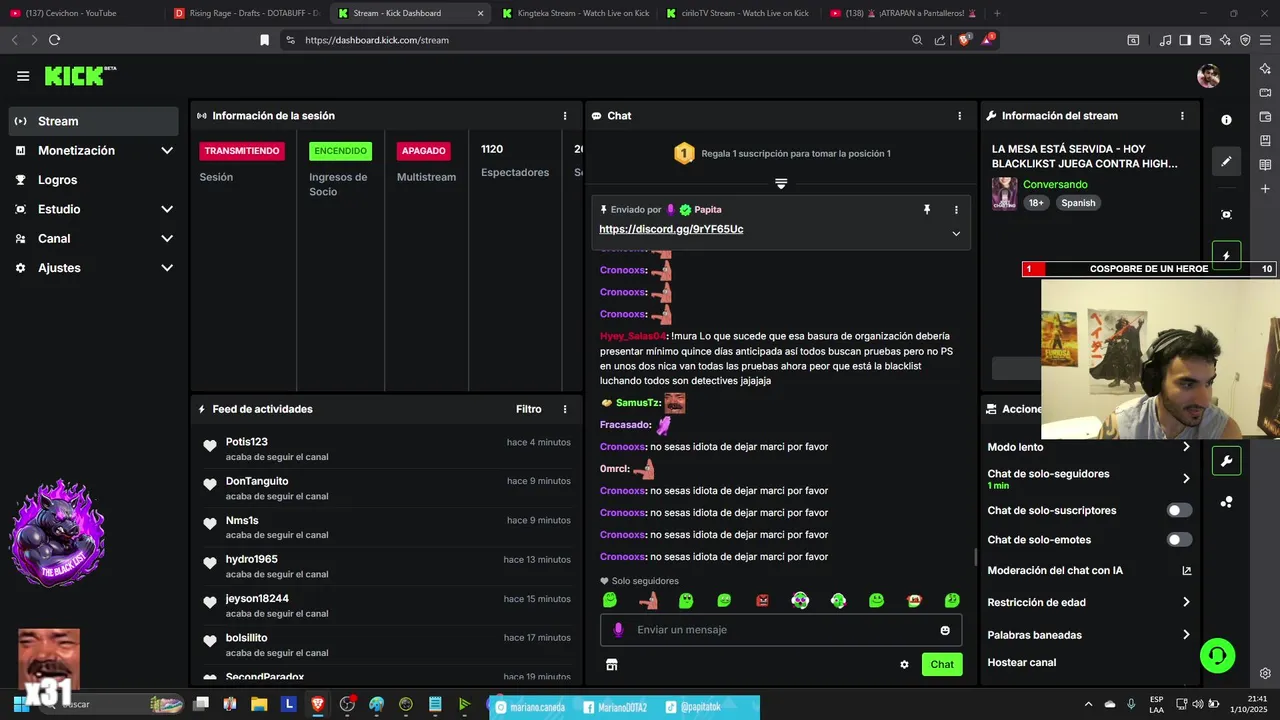1280x720 pixels.
Task: Reload the page
Action: click(x=54, y=40)
